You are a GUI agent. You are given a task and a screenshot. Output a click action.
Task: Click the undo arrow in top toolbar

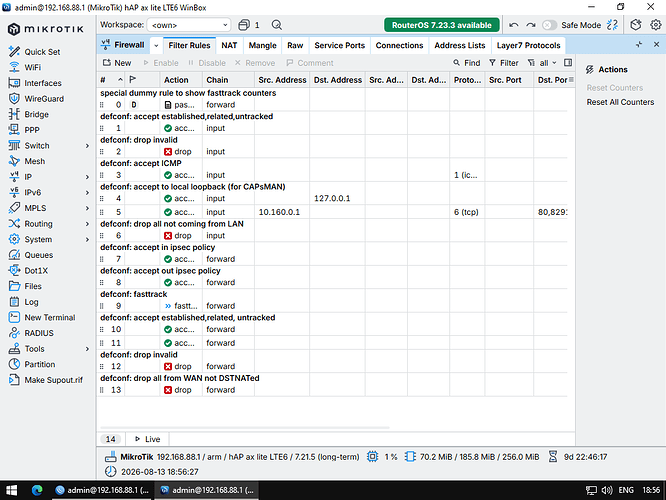[514, 25]
